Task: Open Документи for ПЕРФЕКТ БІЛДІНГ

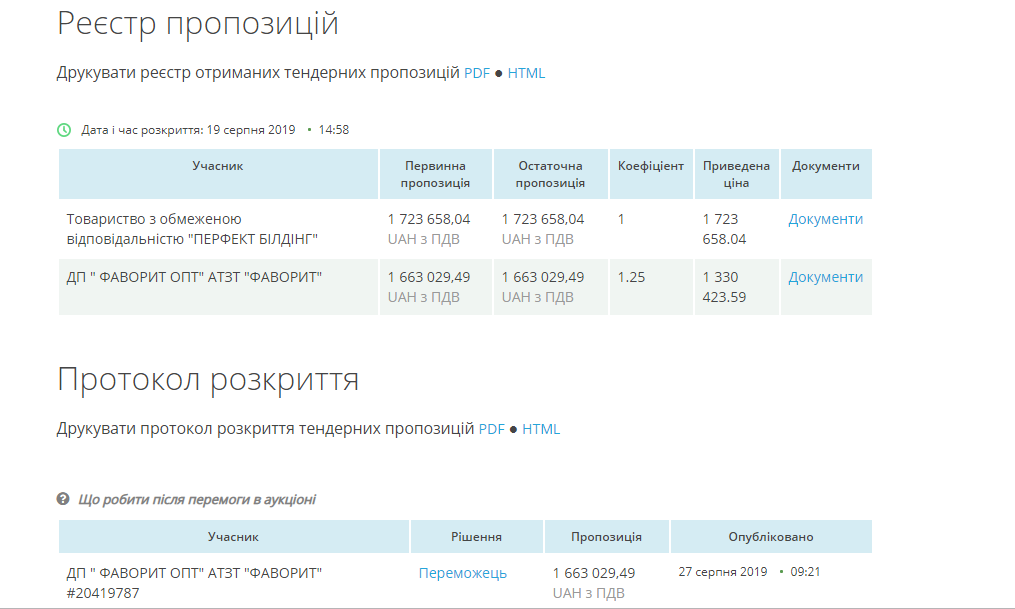Action: [825, 219]
